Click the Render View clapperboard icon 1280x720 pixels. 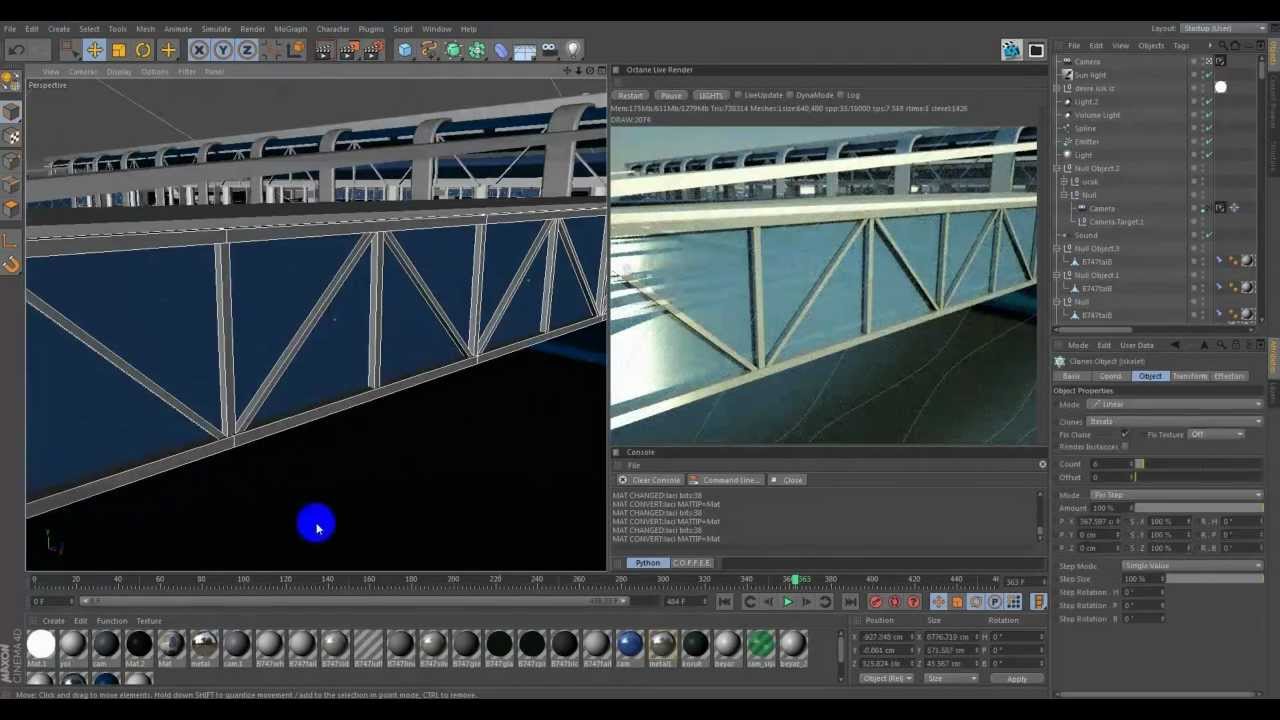click(324, 50)
